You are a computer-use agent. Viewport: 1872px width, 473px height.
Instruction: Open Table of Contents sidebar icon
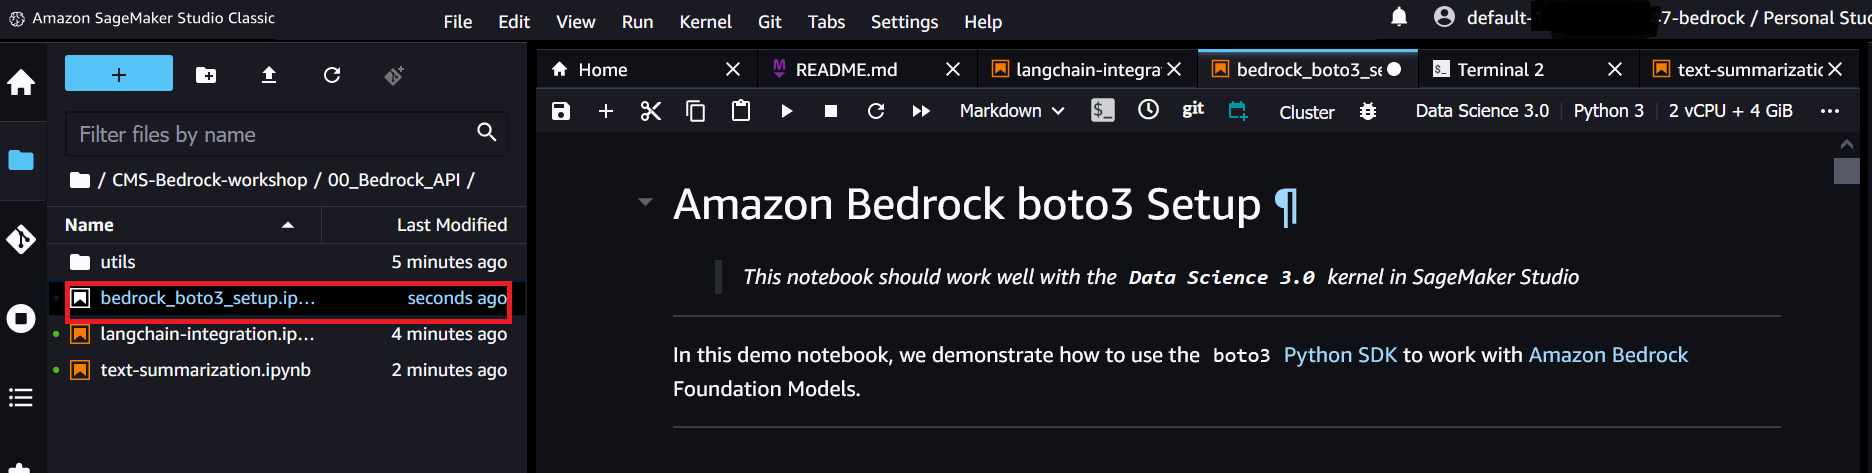point(21,398)
